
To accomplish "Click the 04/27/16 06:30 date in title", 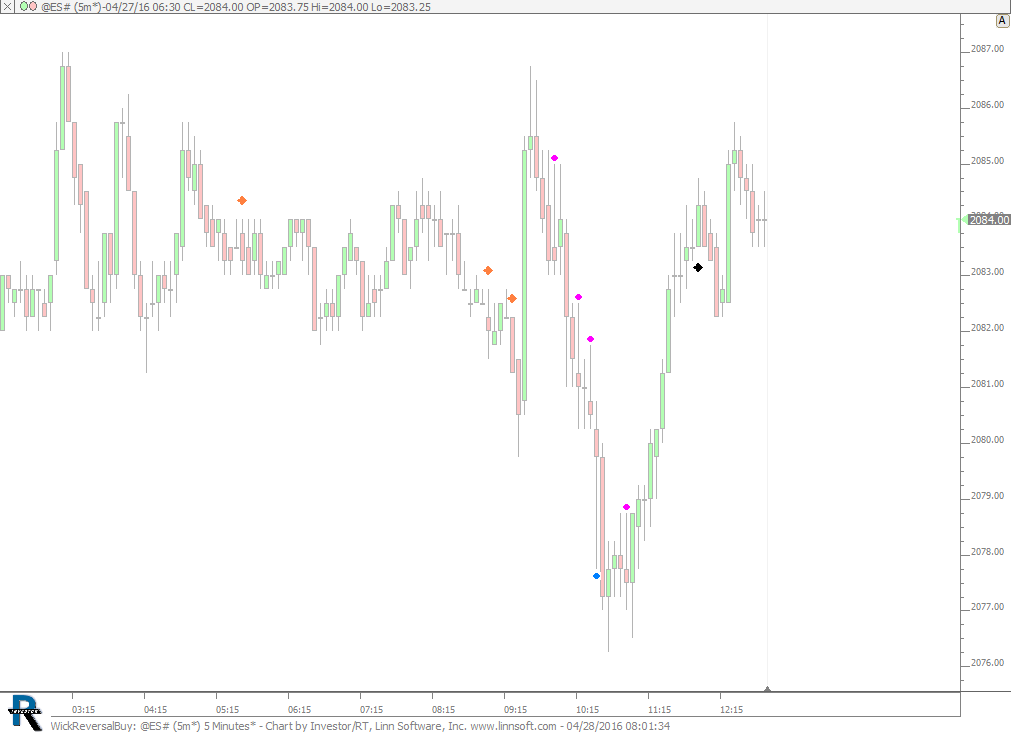I will coord(143,7).
